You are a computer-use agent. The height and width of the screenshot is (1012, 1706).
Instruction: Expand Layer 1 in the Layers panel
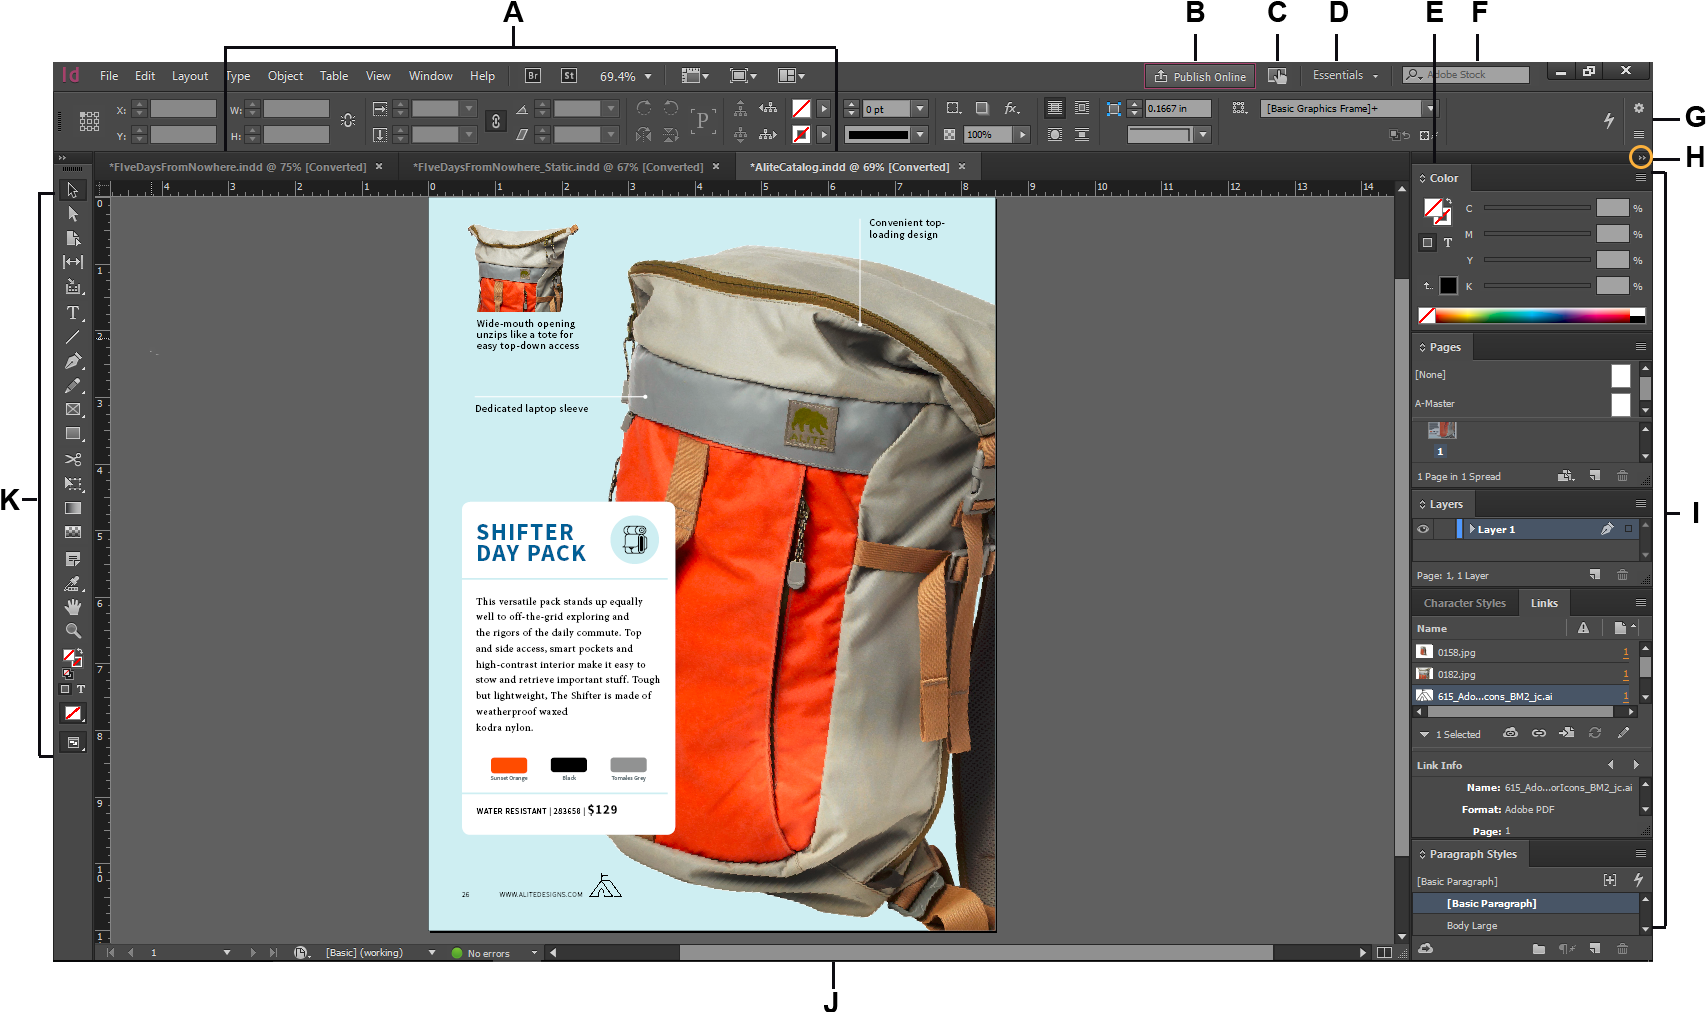1474,529
